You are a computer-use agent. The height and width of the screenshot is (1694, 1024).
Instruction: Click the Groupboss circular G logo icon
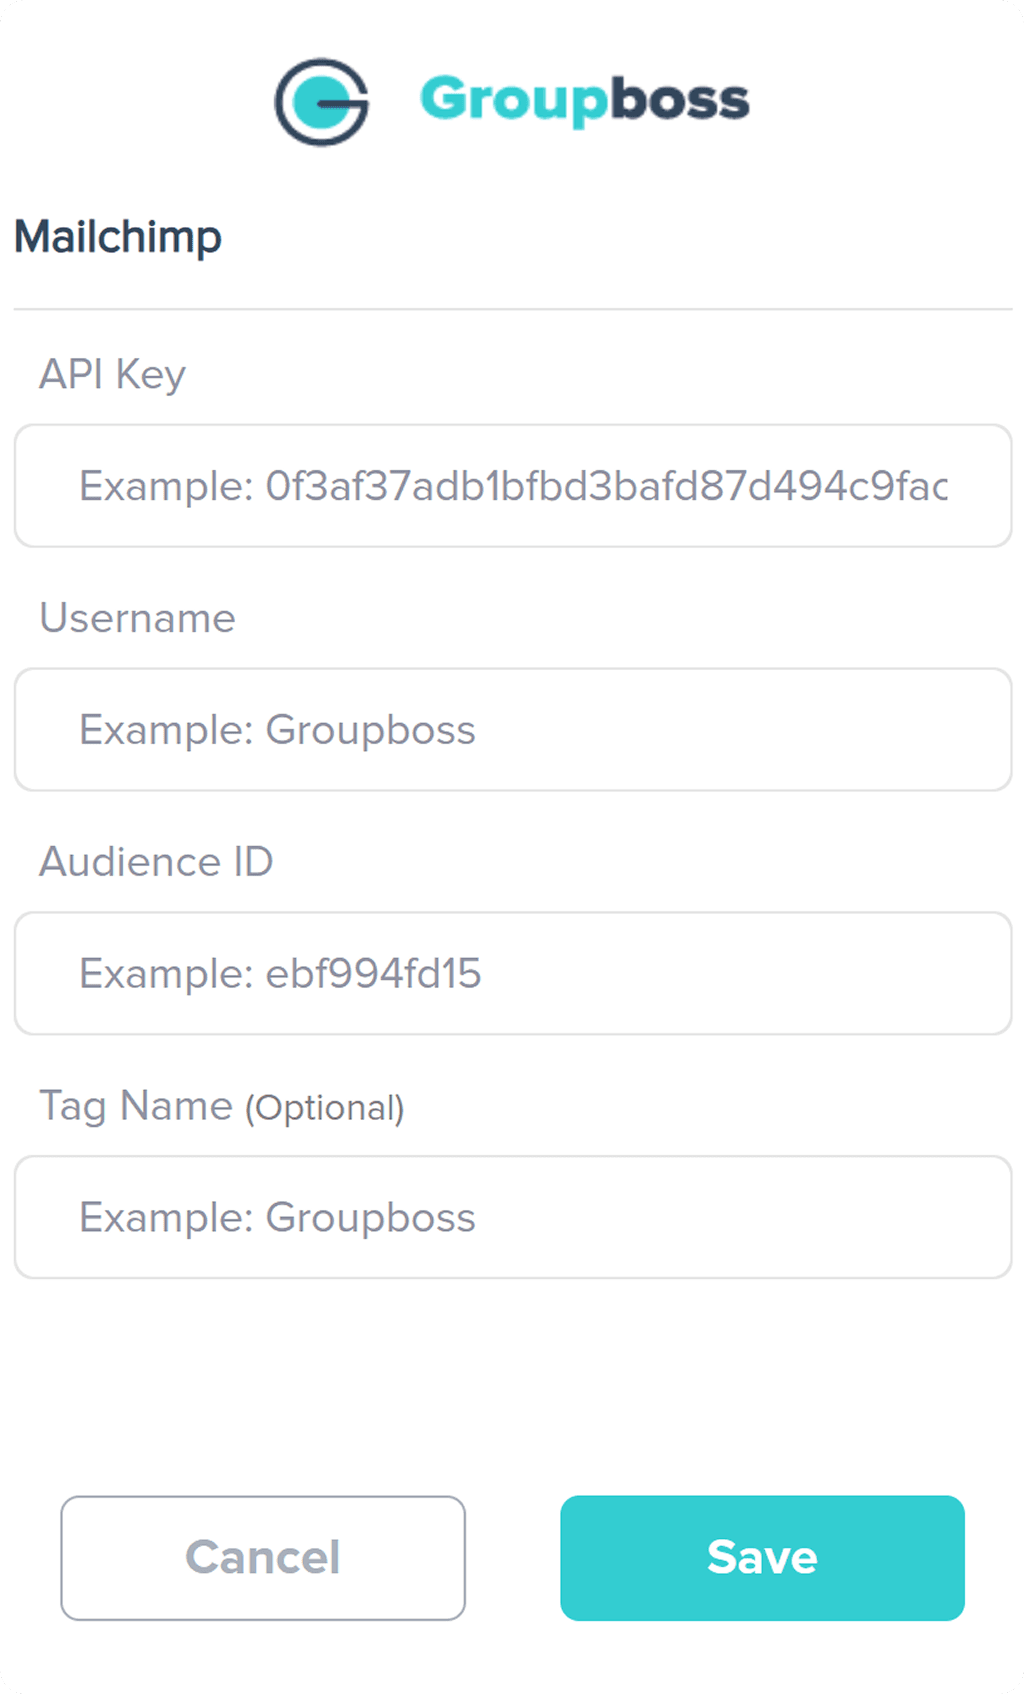coord(321,101)
